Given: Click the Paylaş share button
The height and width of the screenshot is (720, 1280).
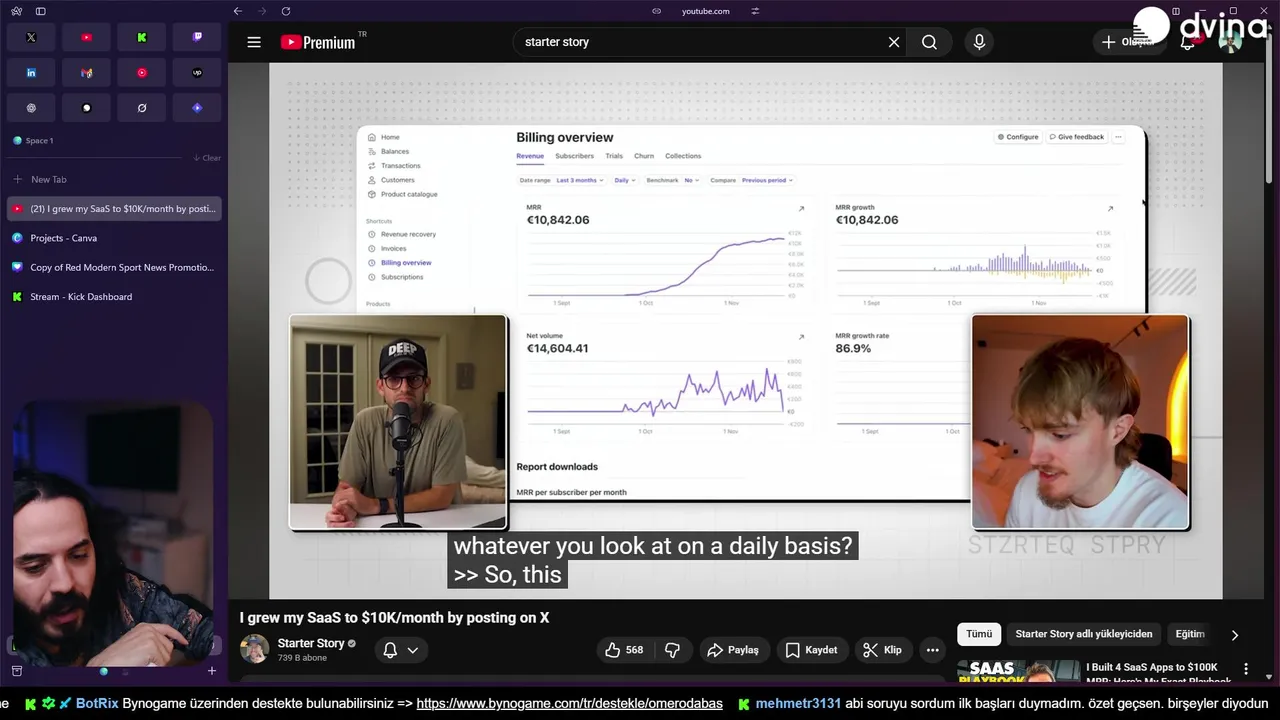Looking at the screenshot, I should click(x=733, y=650).
